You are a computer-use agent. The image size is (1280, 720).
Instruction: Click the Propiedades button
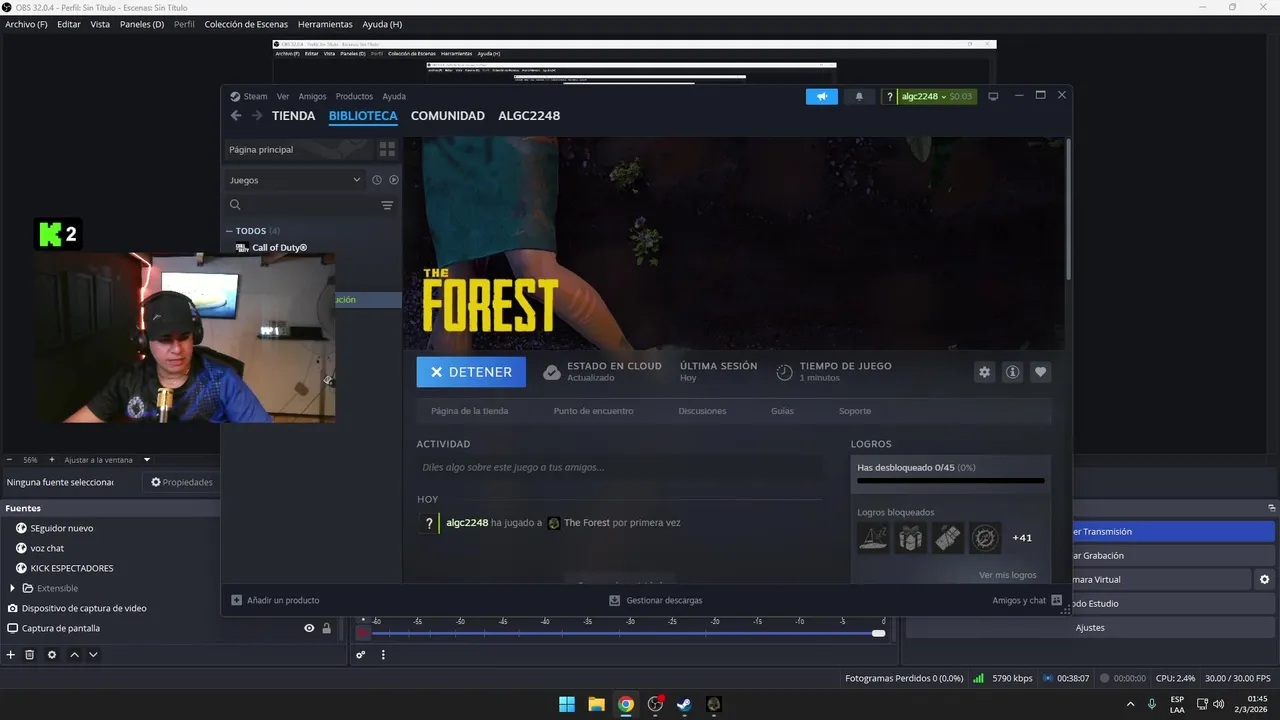click(182, 482)
